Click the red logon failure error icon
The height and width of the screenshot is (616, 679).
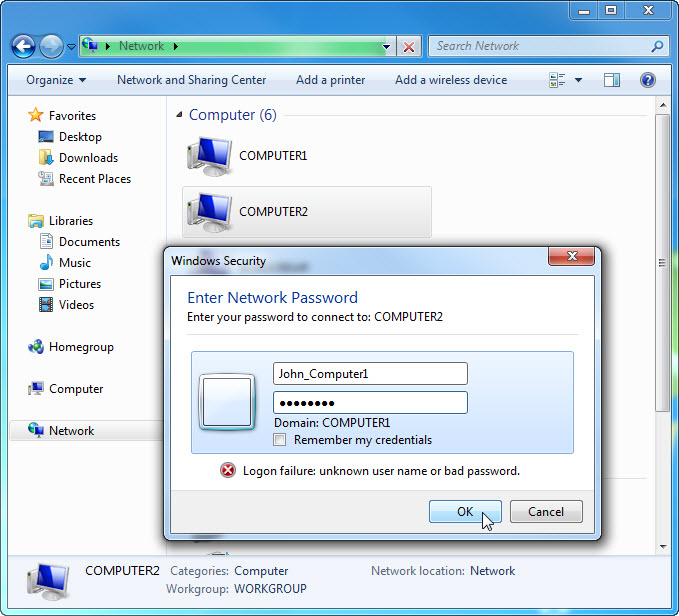point(228,470)
